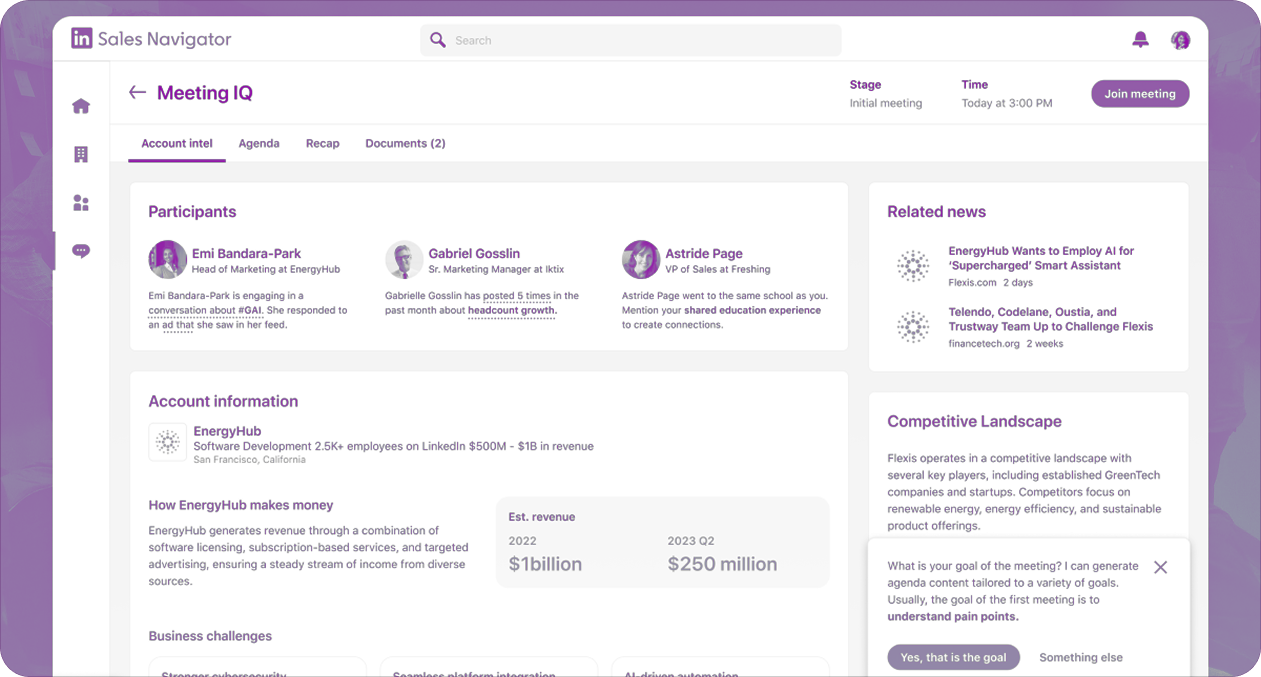Open the shared education experience link

tap(752, 310)
